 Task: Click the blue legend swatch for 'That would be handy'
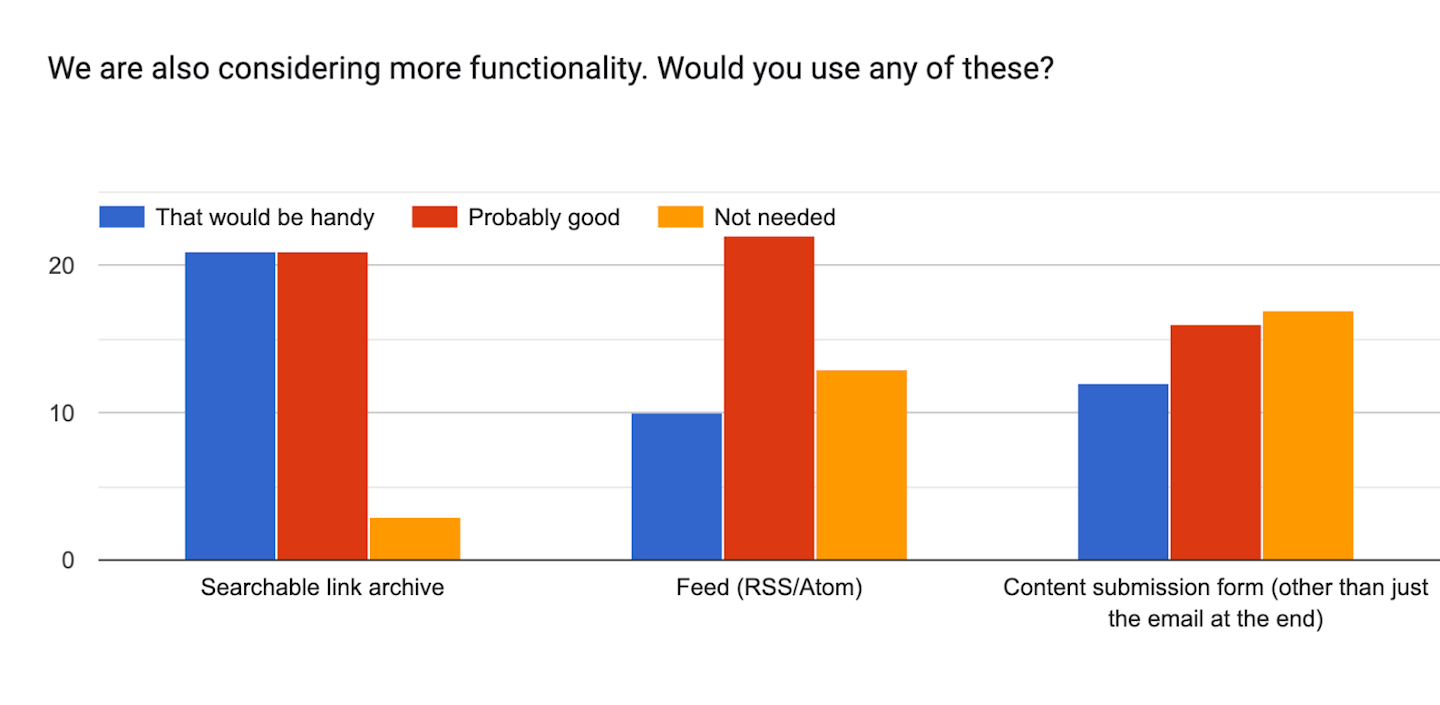(121, 217)
